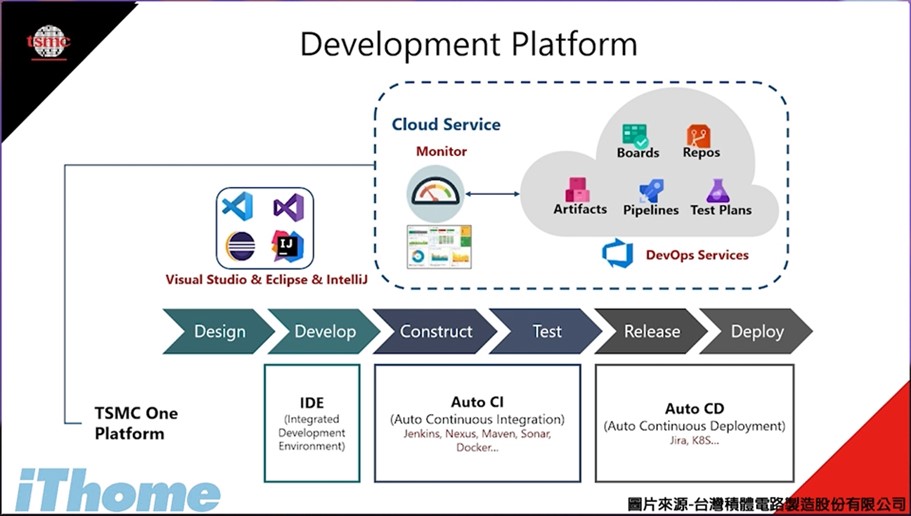The image size is (911, 516).
Task: Click the 'Docker...' text
Action: (x=477, y=447)
